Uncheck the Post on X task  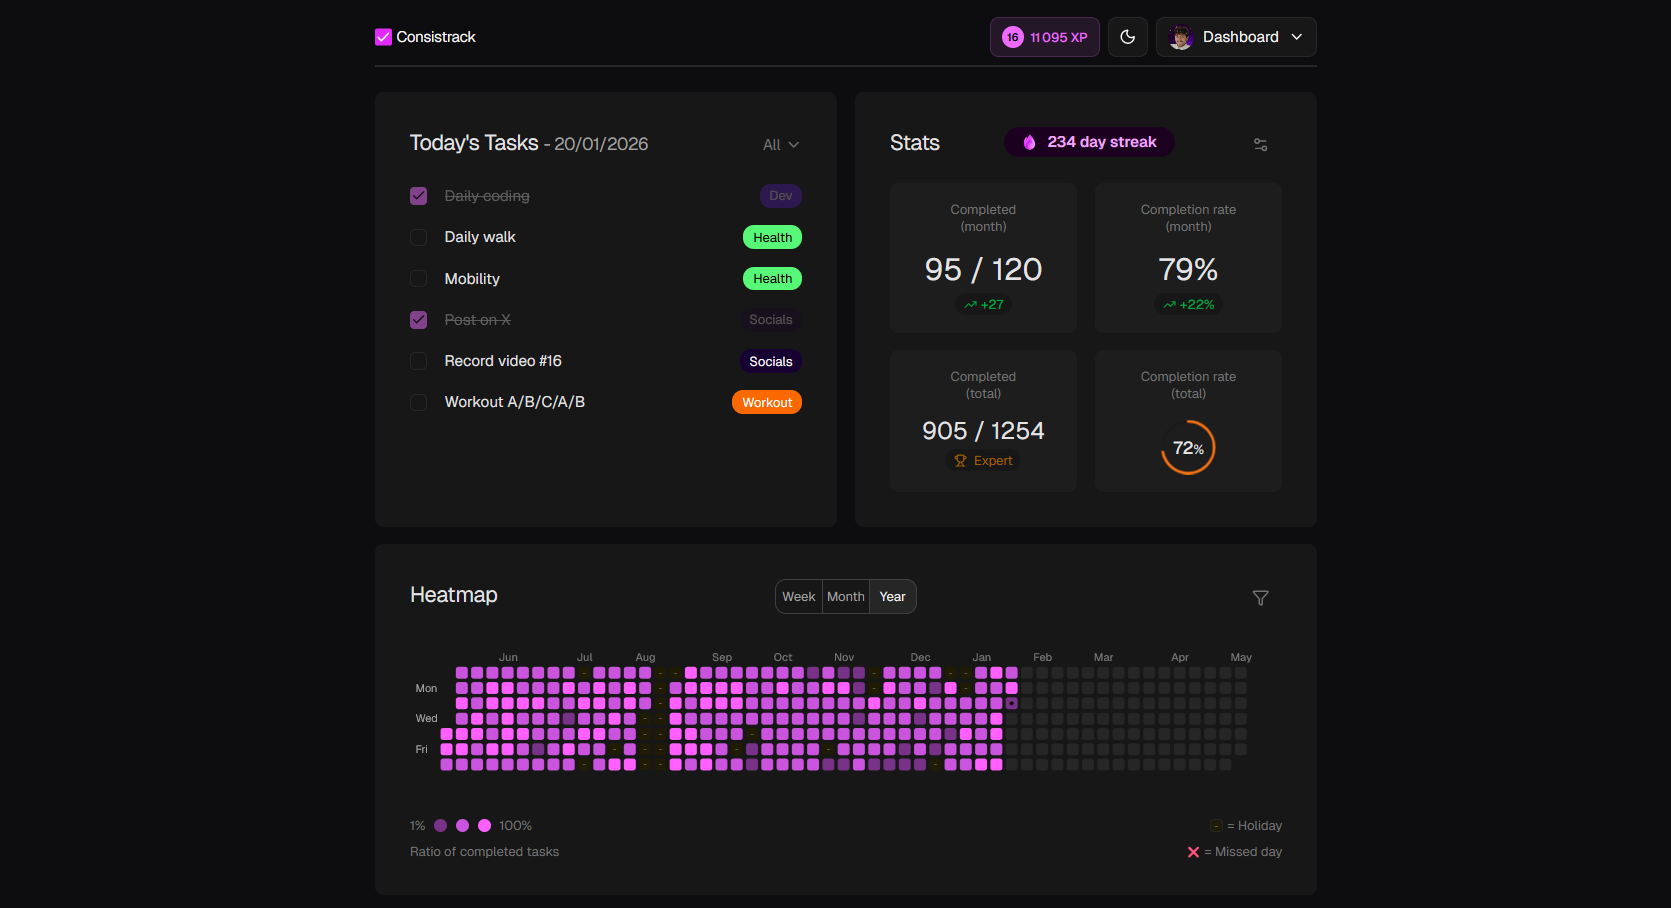(x=419, y=320)
